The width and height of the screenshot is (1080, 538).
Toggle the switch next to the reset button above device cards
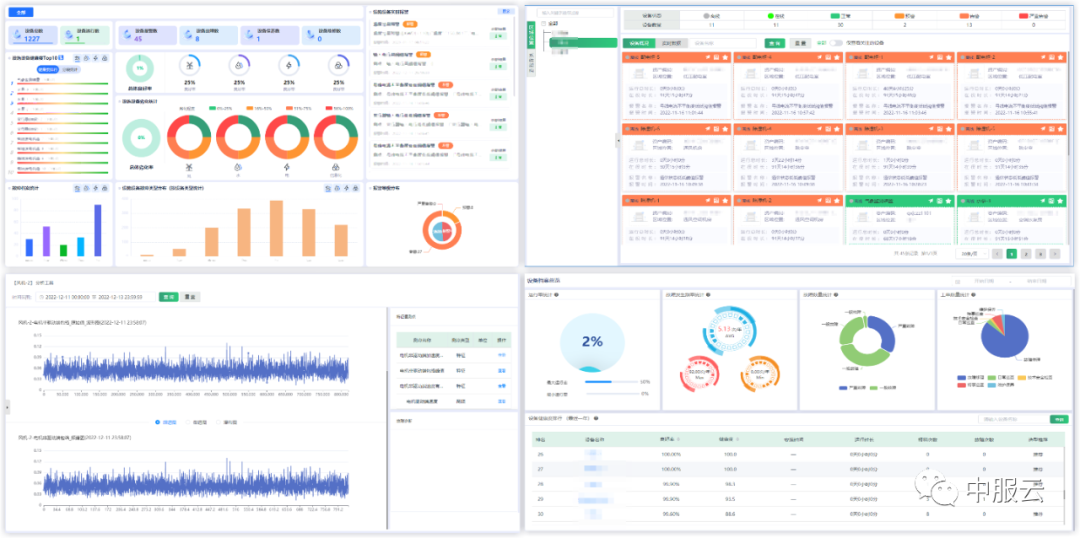[836, 43]
